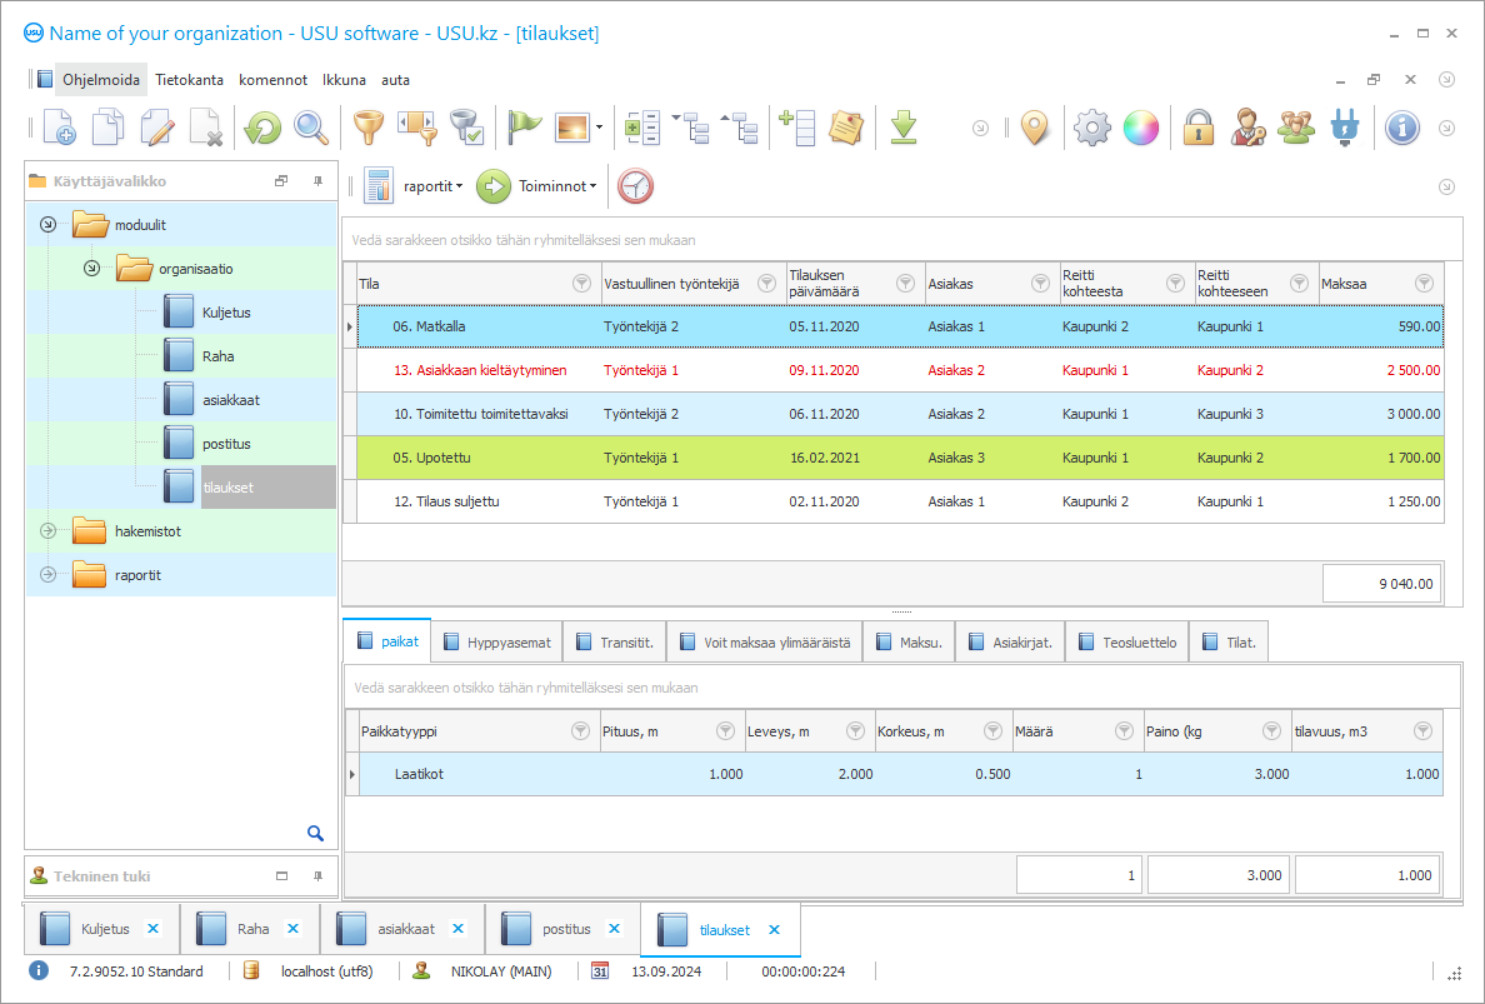Open the raportit dropdown

click(x=432, y=186)
